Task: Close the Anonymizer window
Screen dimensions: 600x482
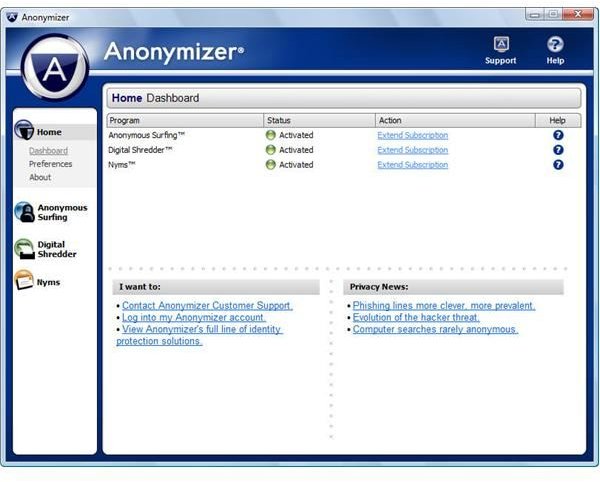Action: click(x=578, y=15)
